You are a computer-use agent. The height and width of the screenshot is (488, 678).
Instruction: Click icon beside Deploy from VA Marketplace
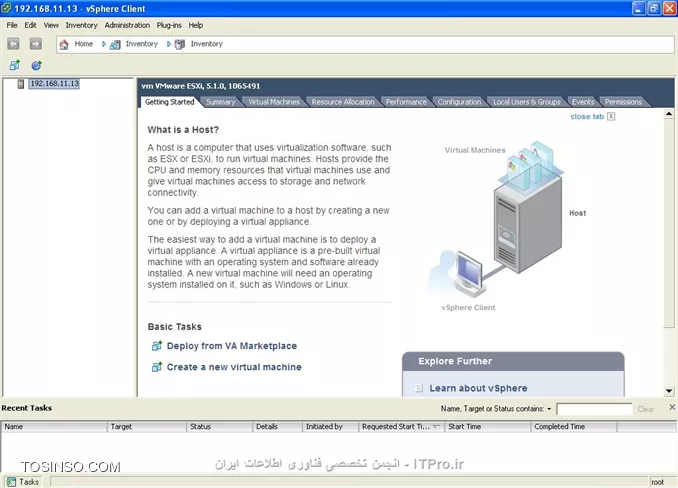coord(157,346)
